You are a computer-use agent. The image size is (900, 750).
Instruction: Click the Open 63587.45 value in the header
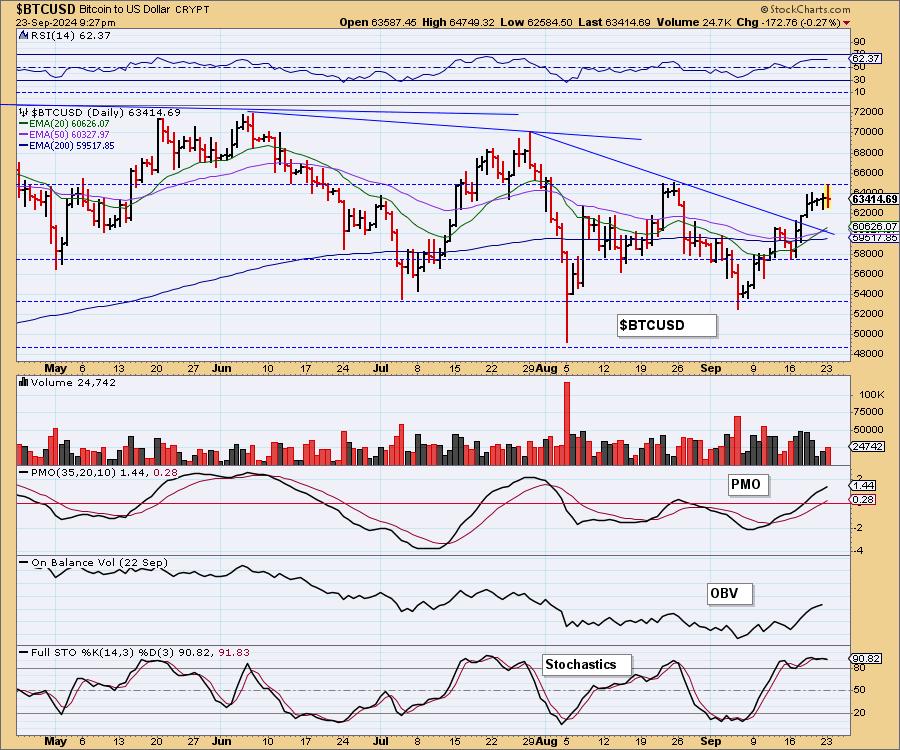pos(378,22)
